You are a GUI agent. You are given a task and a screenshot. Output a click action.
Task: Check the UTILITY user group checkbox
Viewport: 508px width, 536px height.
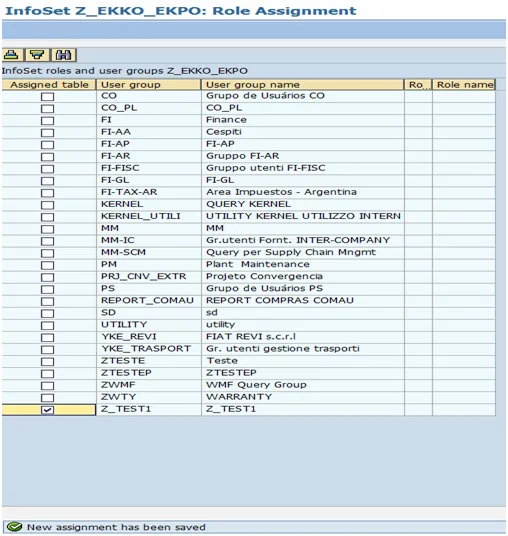tap(48, 325)
